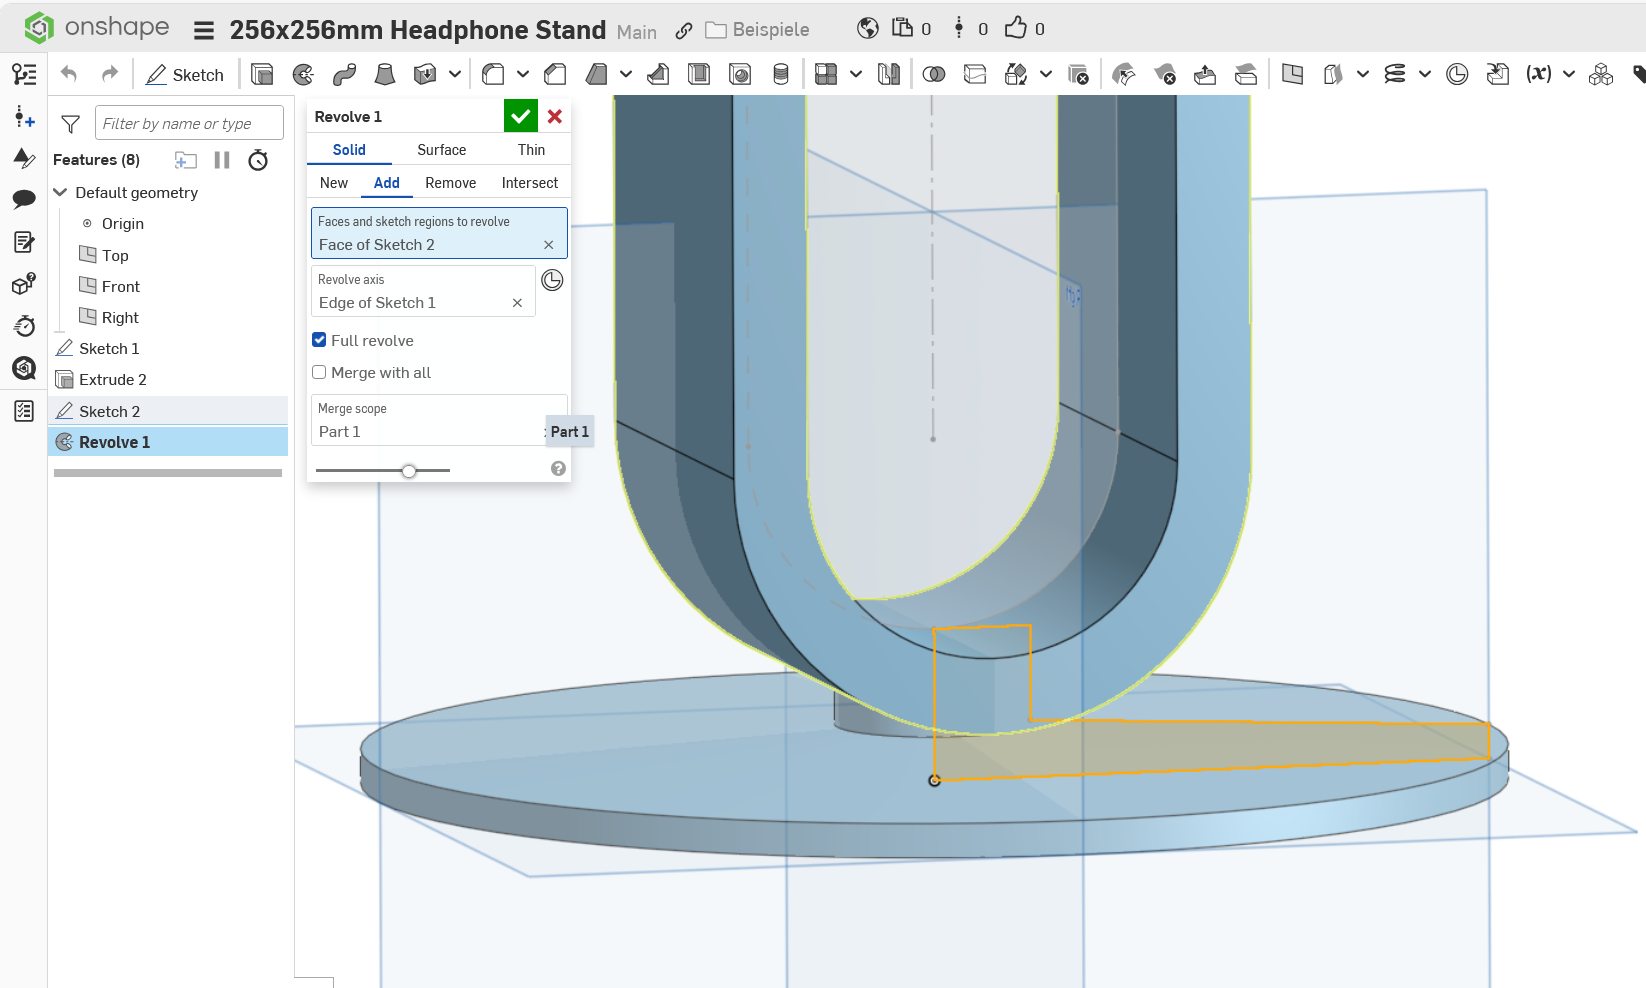Click the Filter by name or type field

pyautogui.click(x=189, y=123)
